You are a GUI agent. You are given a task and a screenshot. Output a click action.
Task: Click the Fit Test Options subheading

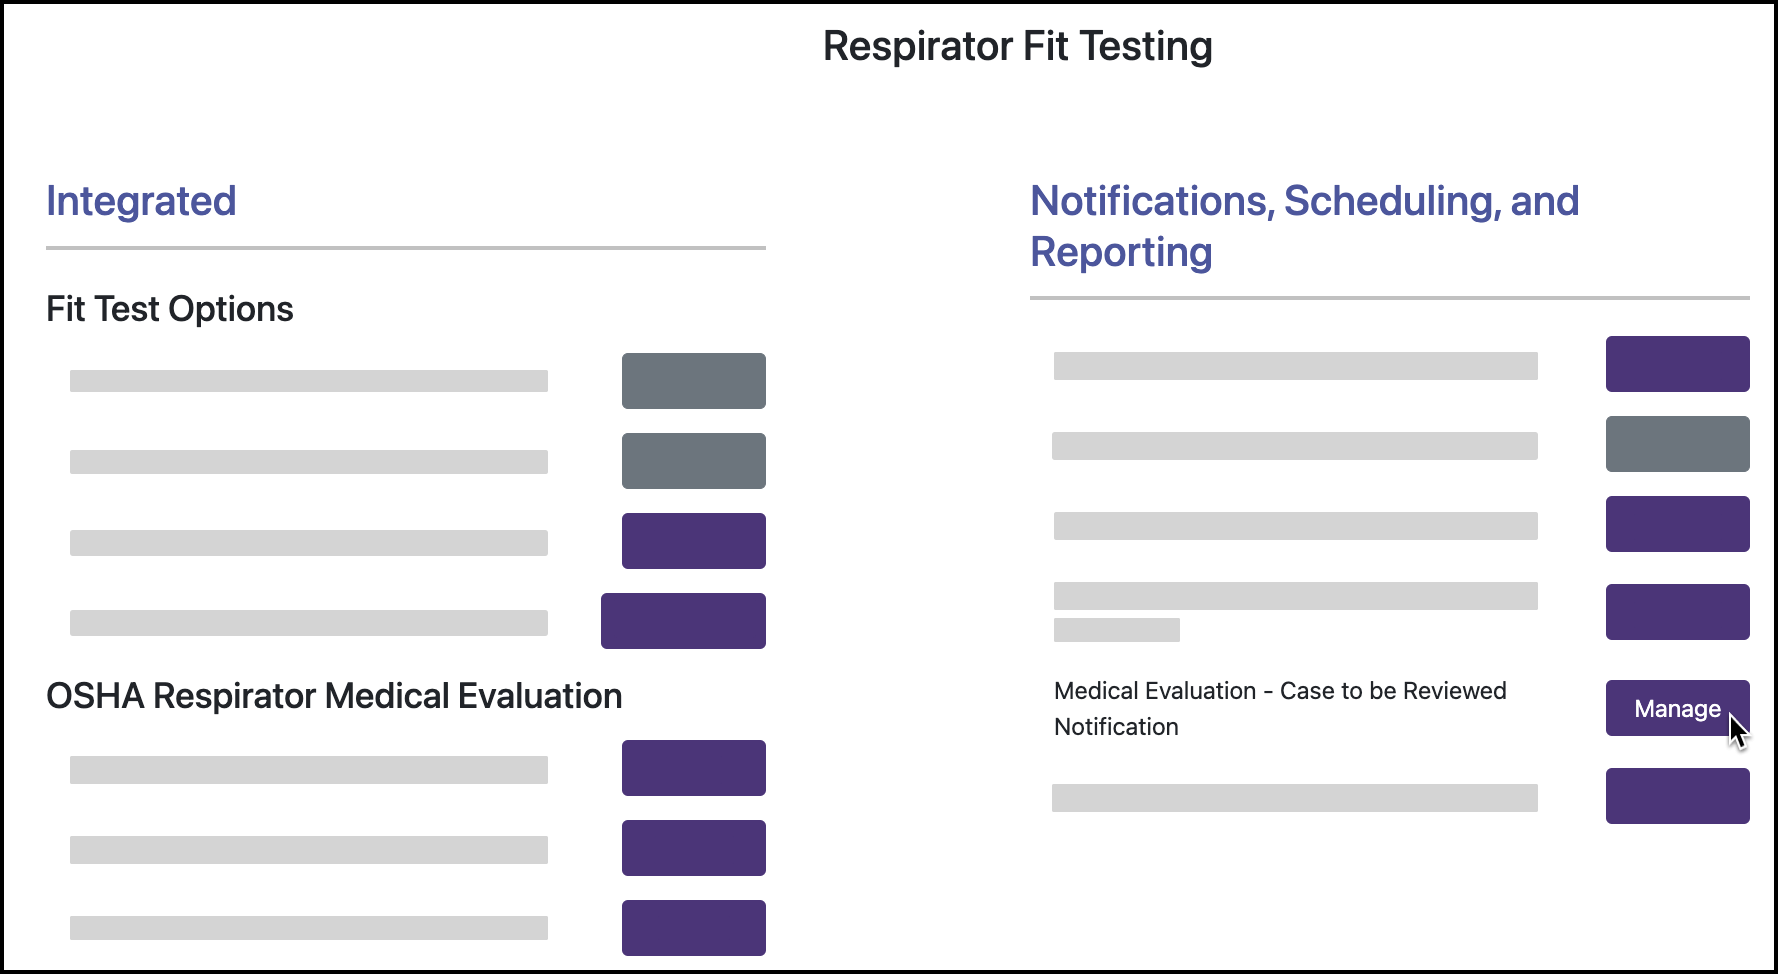click(x=170, y=309)
